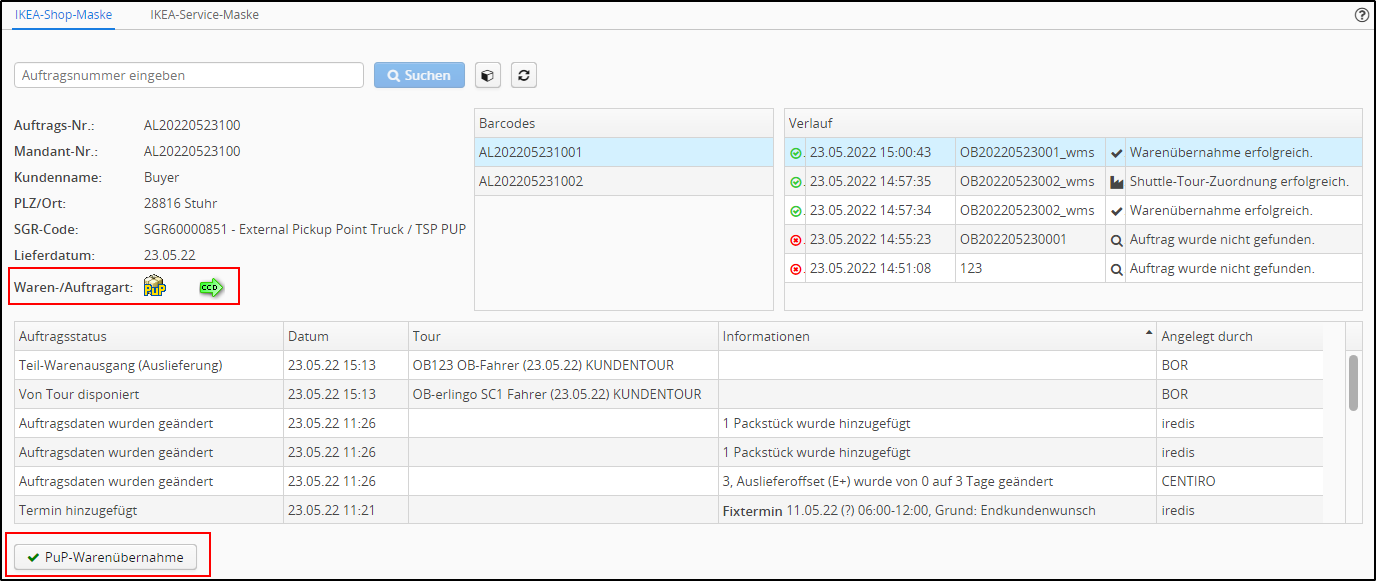Select history entry OB202205230001
The height and width of the screenshot is (581, 1376).
pyautogui.click(x=1013, y=240)
